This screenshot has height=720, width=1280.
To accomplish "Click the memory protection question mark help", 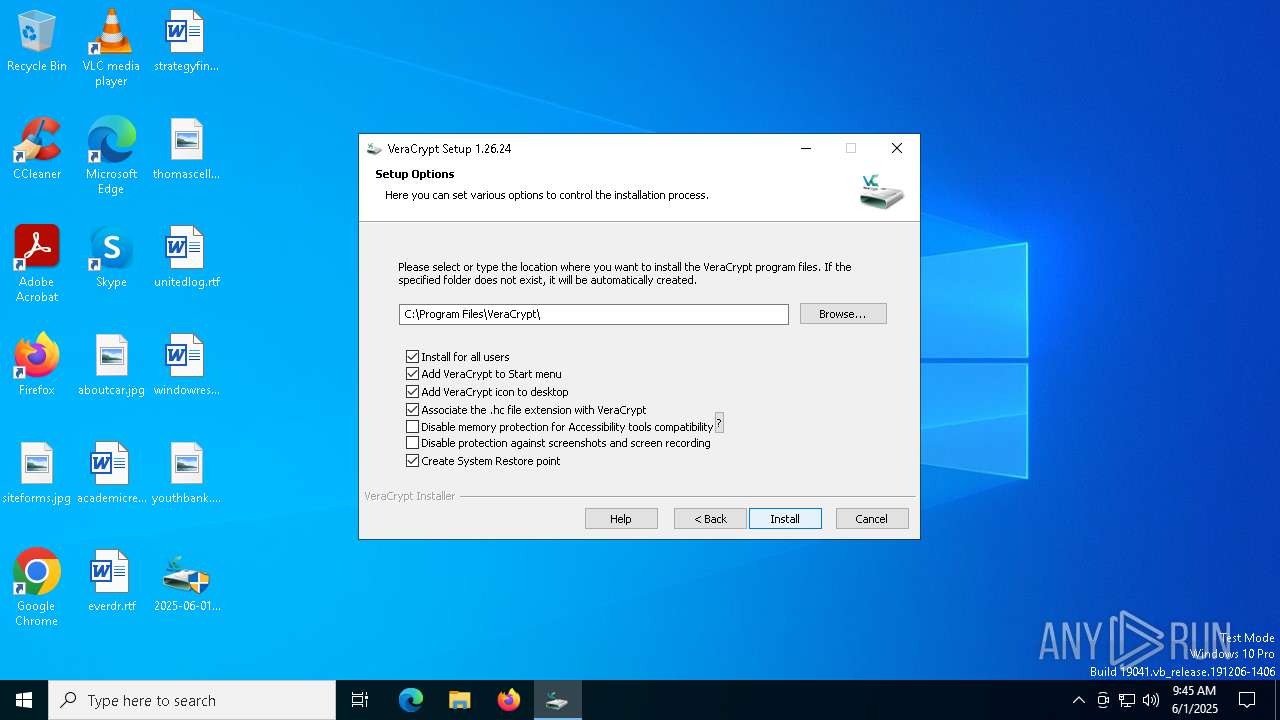I will (719, 423).
